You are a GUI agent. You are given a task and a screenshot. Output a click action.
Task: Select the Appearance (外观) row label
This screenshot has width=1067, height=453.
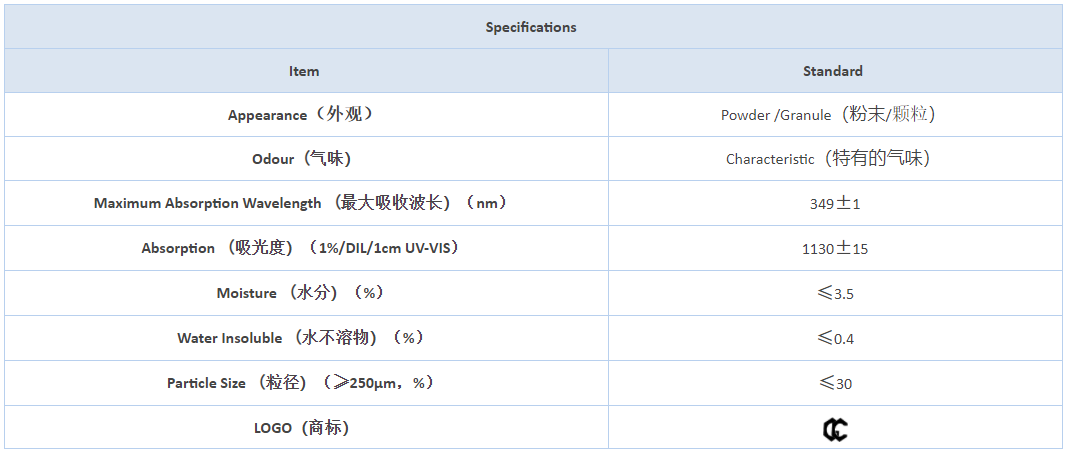click(301, 115)
